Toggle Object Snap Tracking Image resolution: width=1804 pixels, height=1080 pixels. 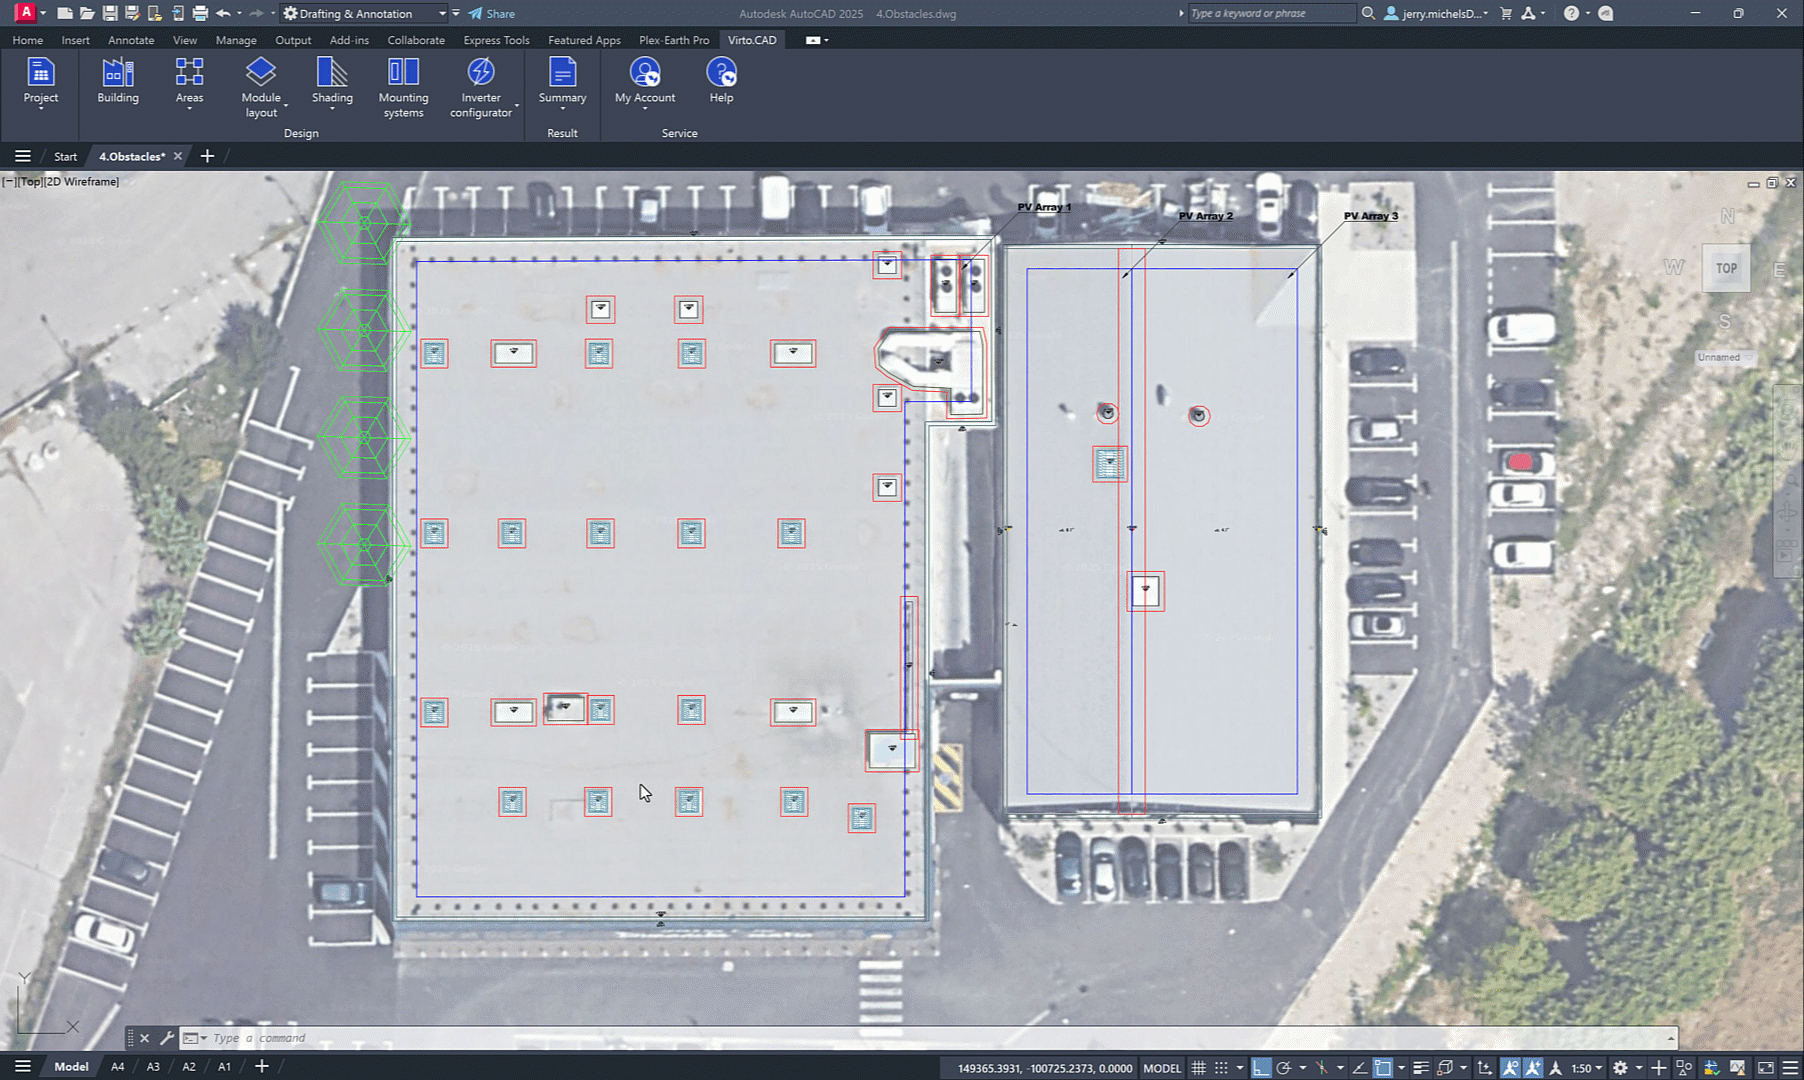point(1360,1067)
